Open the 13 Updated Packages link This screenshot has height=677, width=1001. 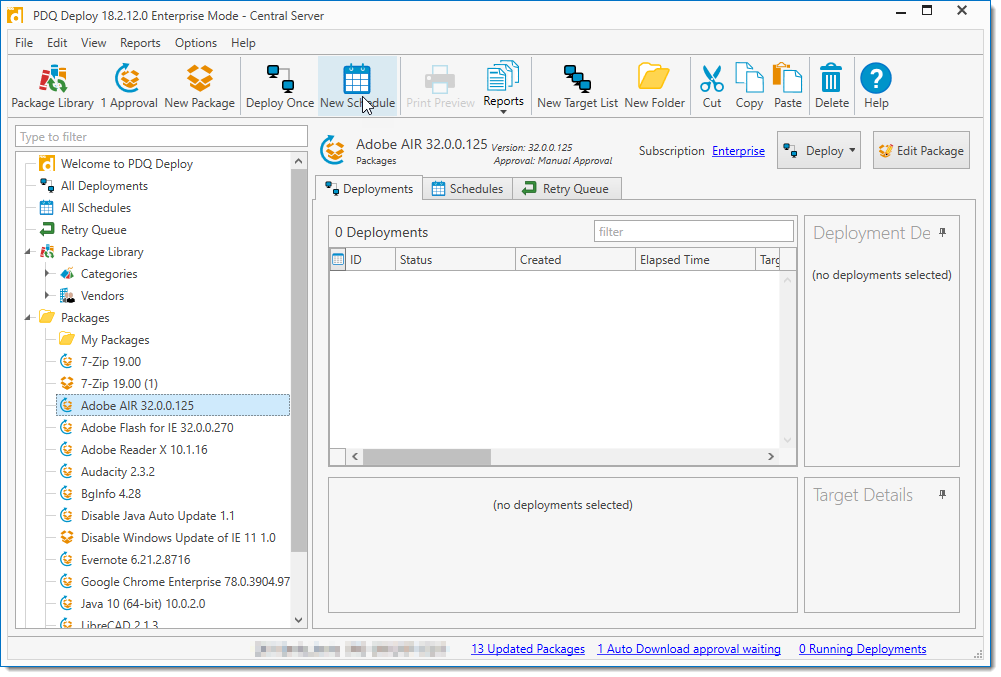(528, 649)
